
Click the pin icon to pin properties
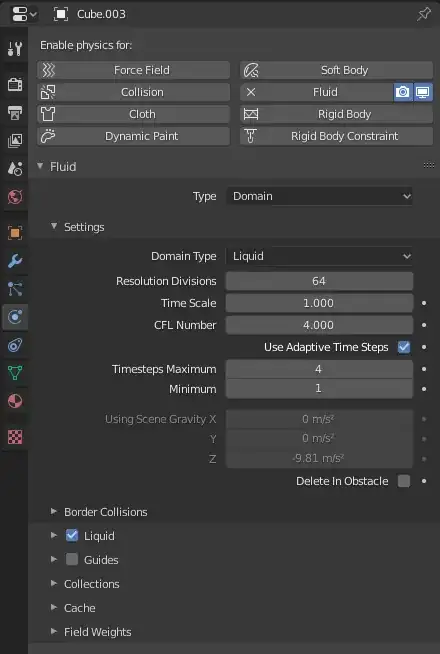(x=424, y=14)
